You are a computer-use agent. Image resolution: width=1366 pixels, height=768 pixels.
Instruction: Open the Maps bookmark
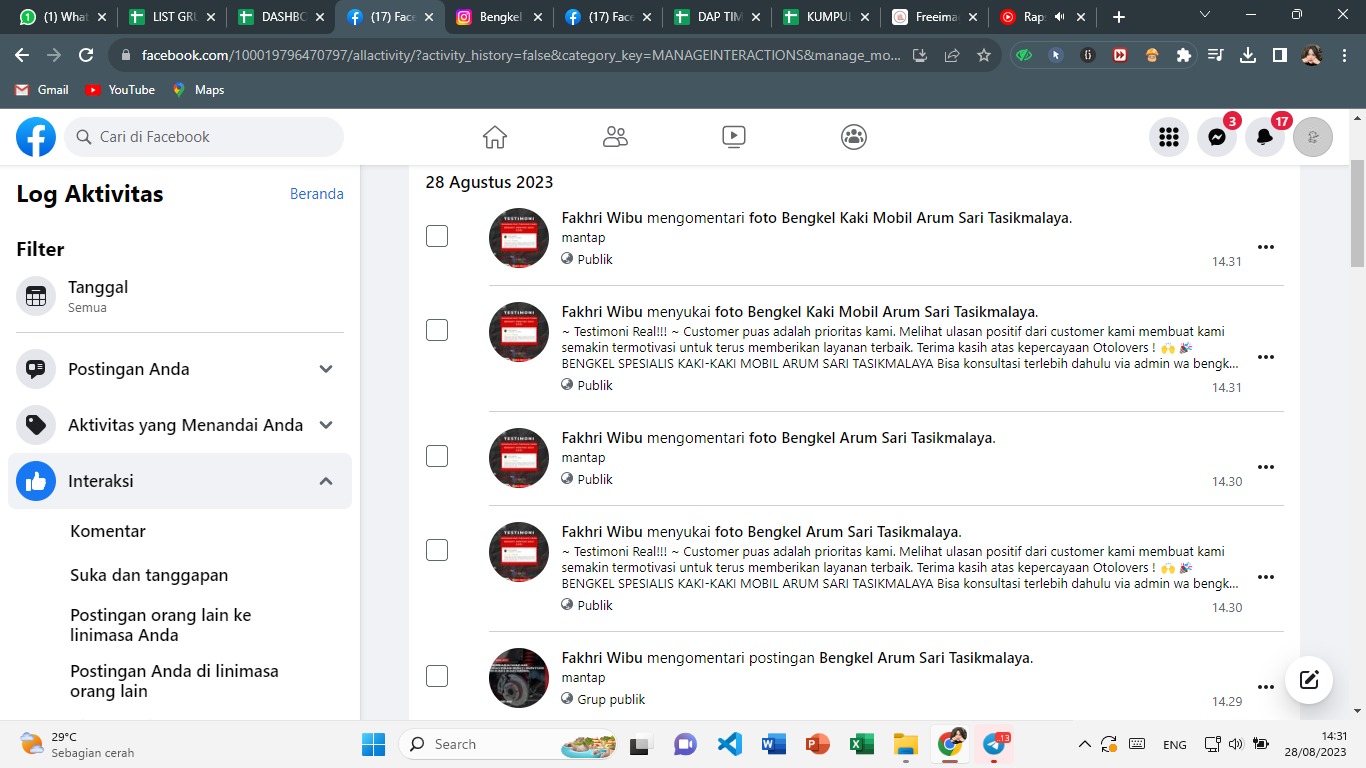(x=198, y=90)
